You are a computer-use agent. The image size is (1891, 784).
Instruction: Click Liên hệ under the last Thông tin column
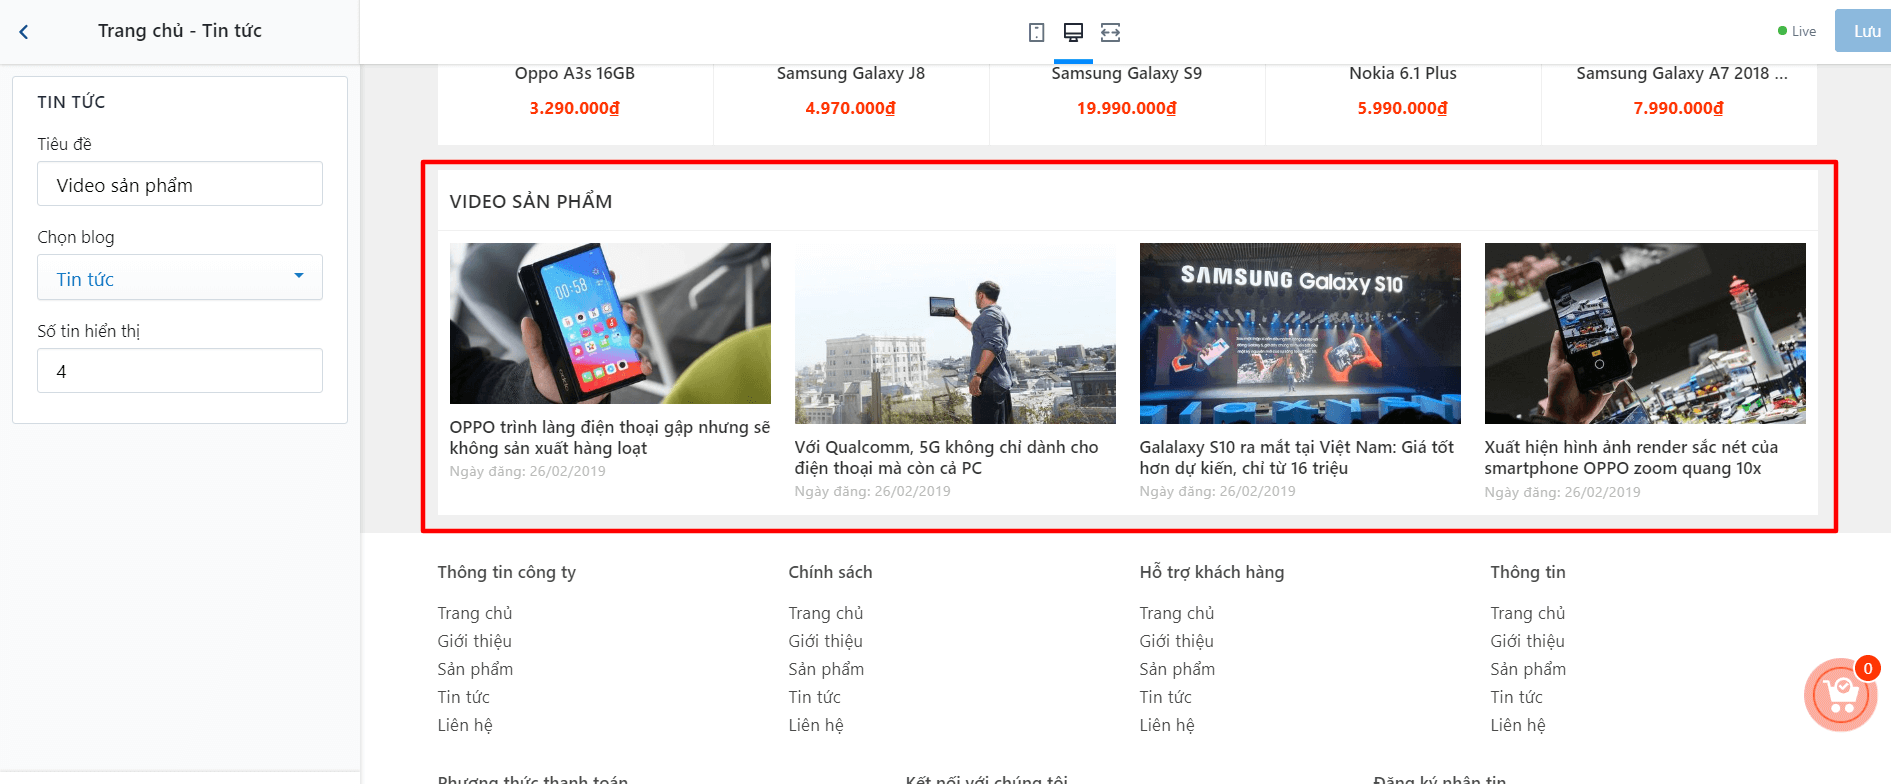(1518, 725)
